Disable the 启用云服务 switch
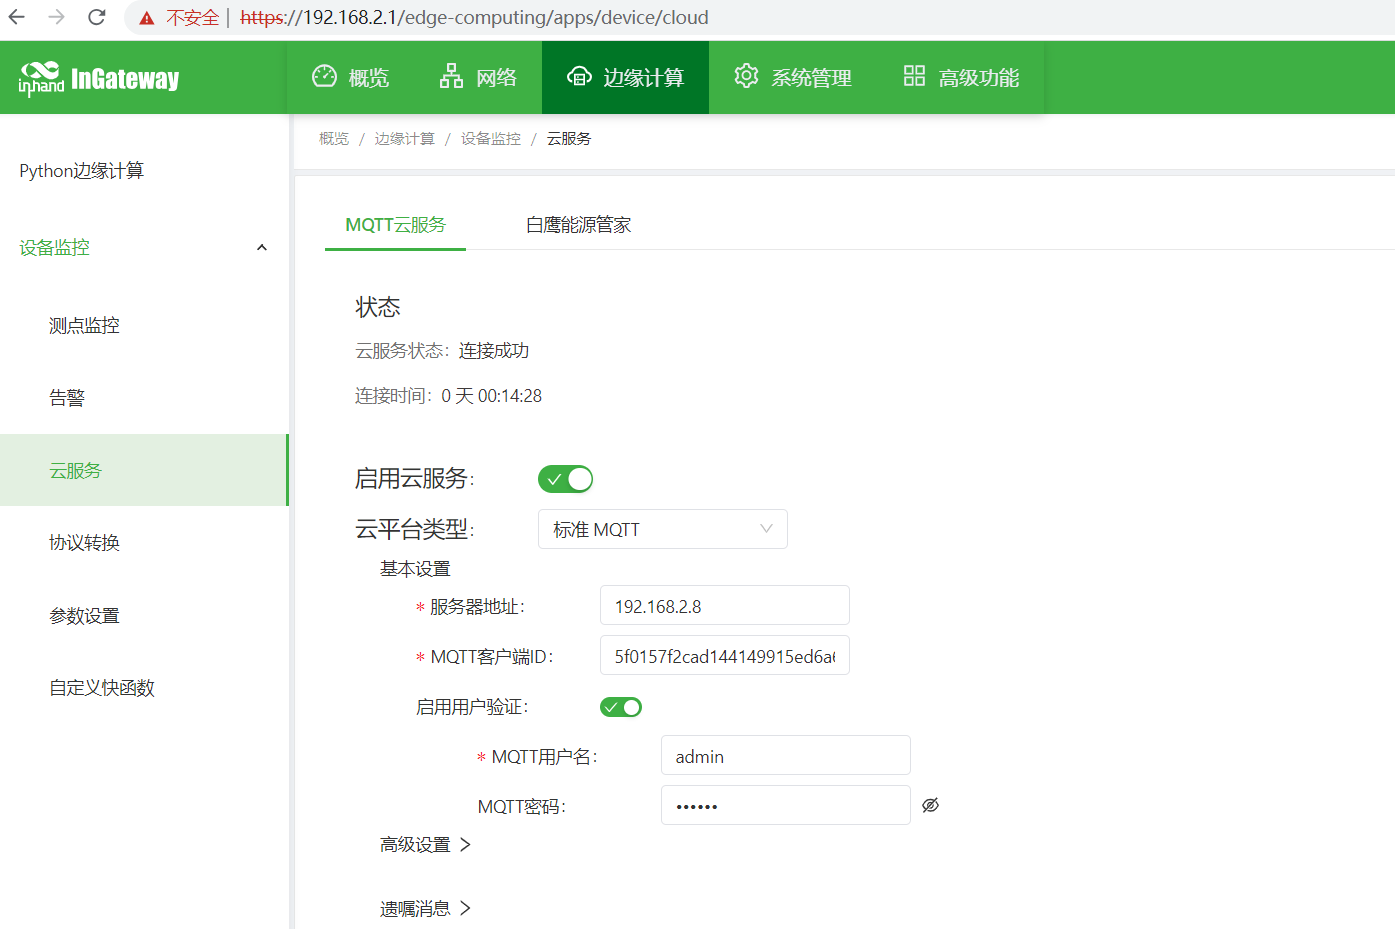This screenshot has width=1395, height=929. coord(565,479)
